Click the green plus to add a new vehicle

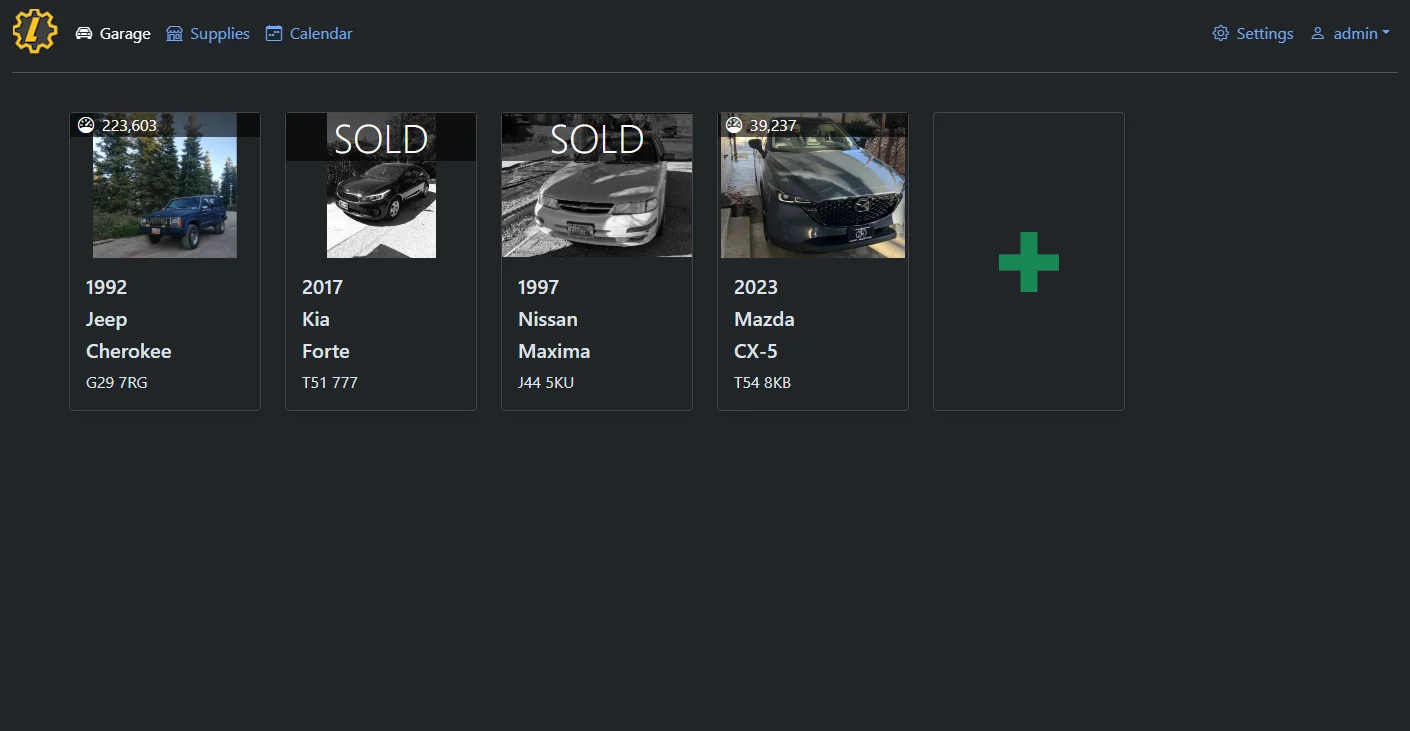[x=1028, y=261]
